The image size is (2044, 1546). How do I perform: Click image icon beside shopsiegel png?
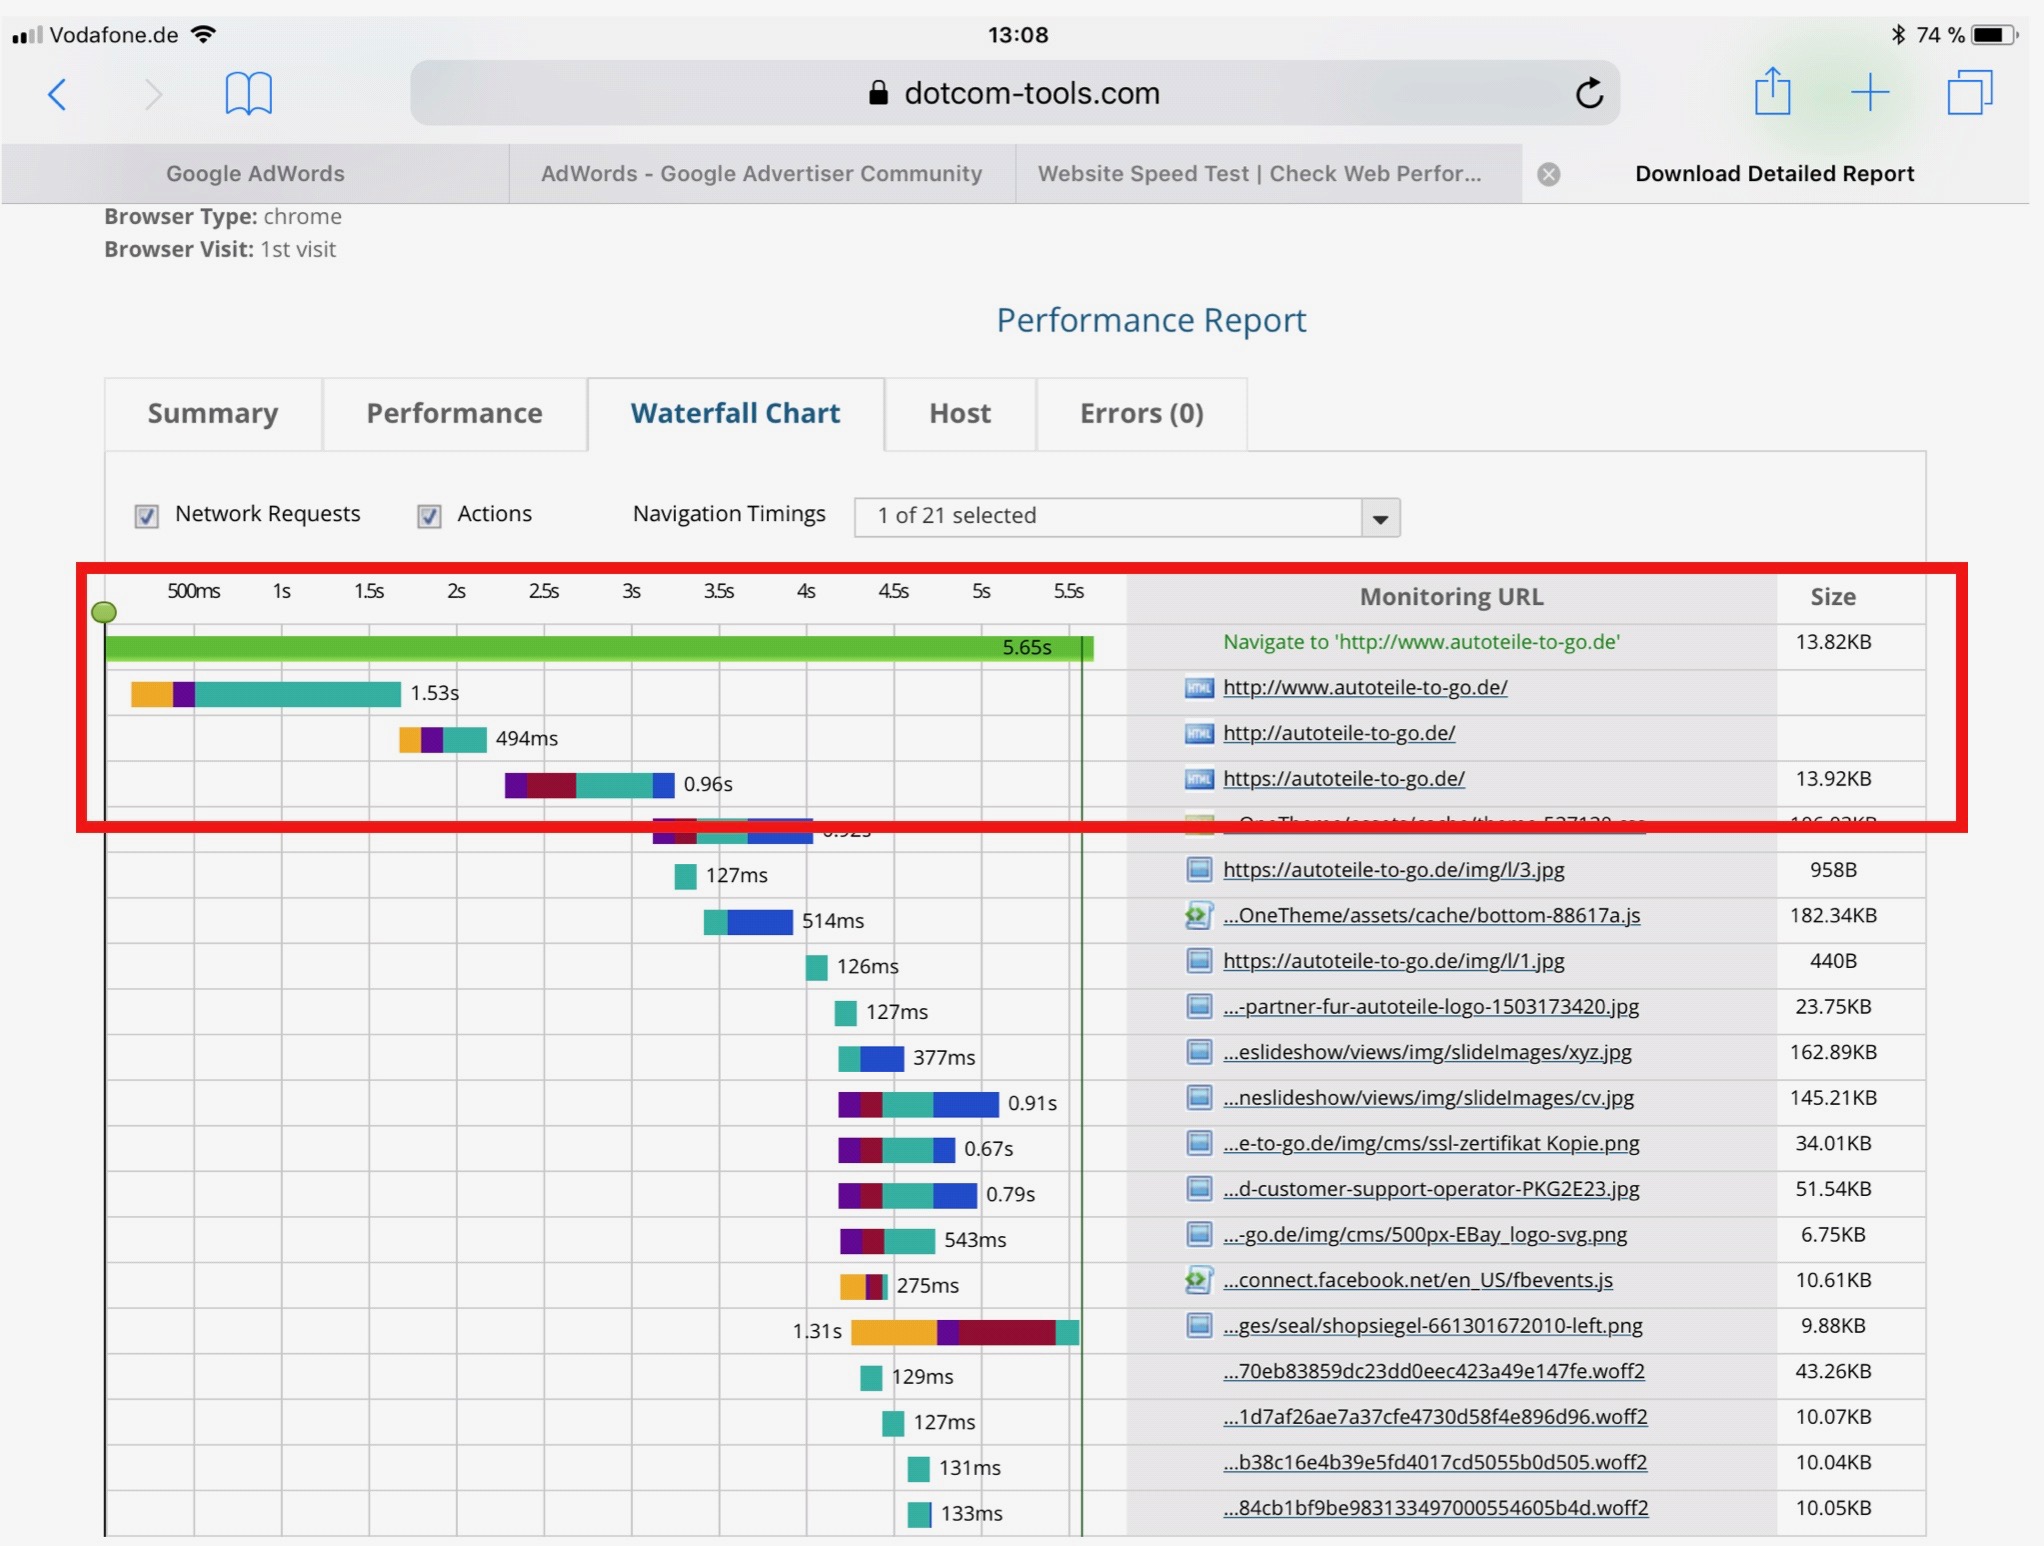point(1199,1326)
